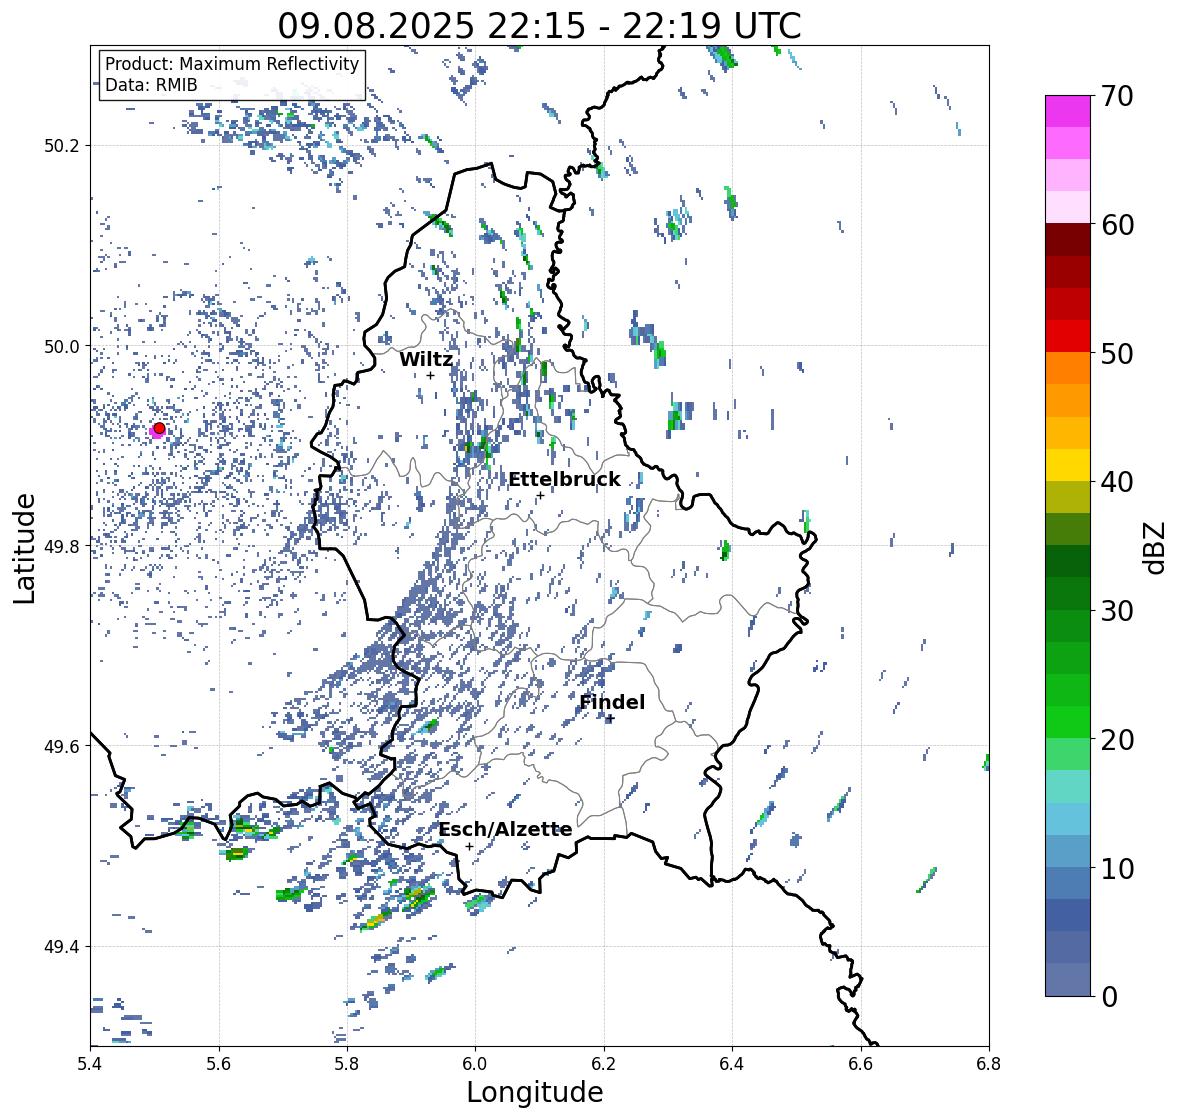Click the 6.0 longitude tick label

pyautogui.click(x=475, y=1064)
